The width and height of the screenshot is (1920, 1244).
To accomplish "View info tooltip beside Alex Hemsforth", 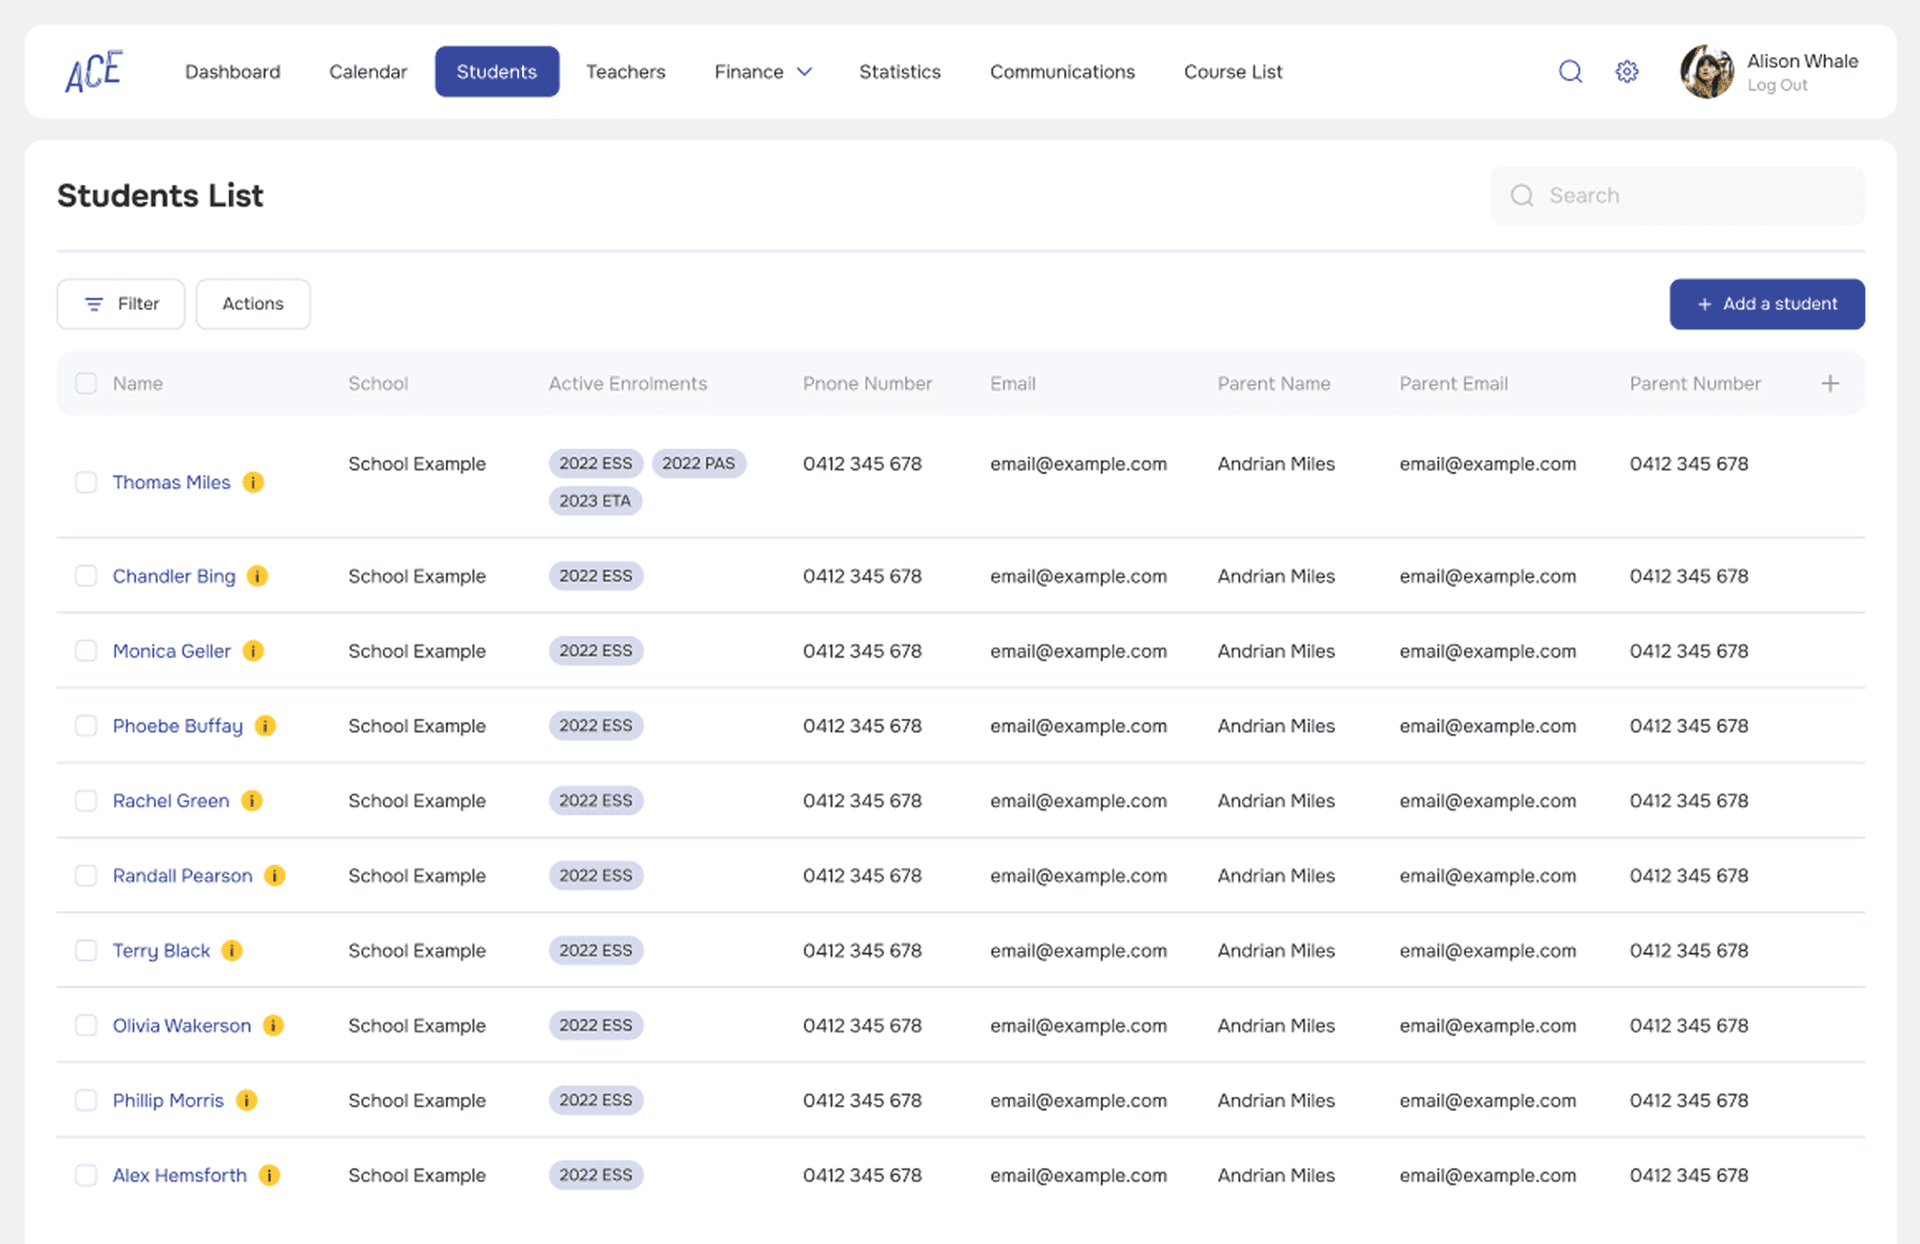I will click(x=268, y=1175).
